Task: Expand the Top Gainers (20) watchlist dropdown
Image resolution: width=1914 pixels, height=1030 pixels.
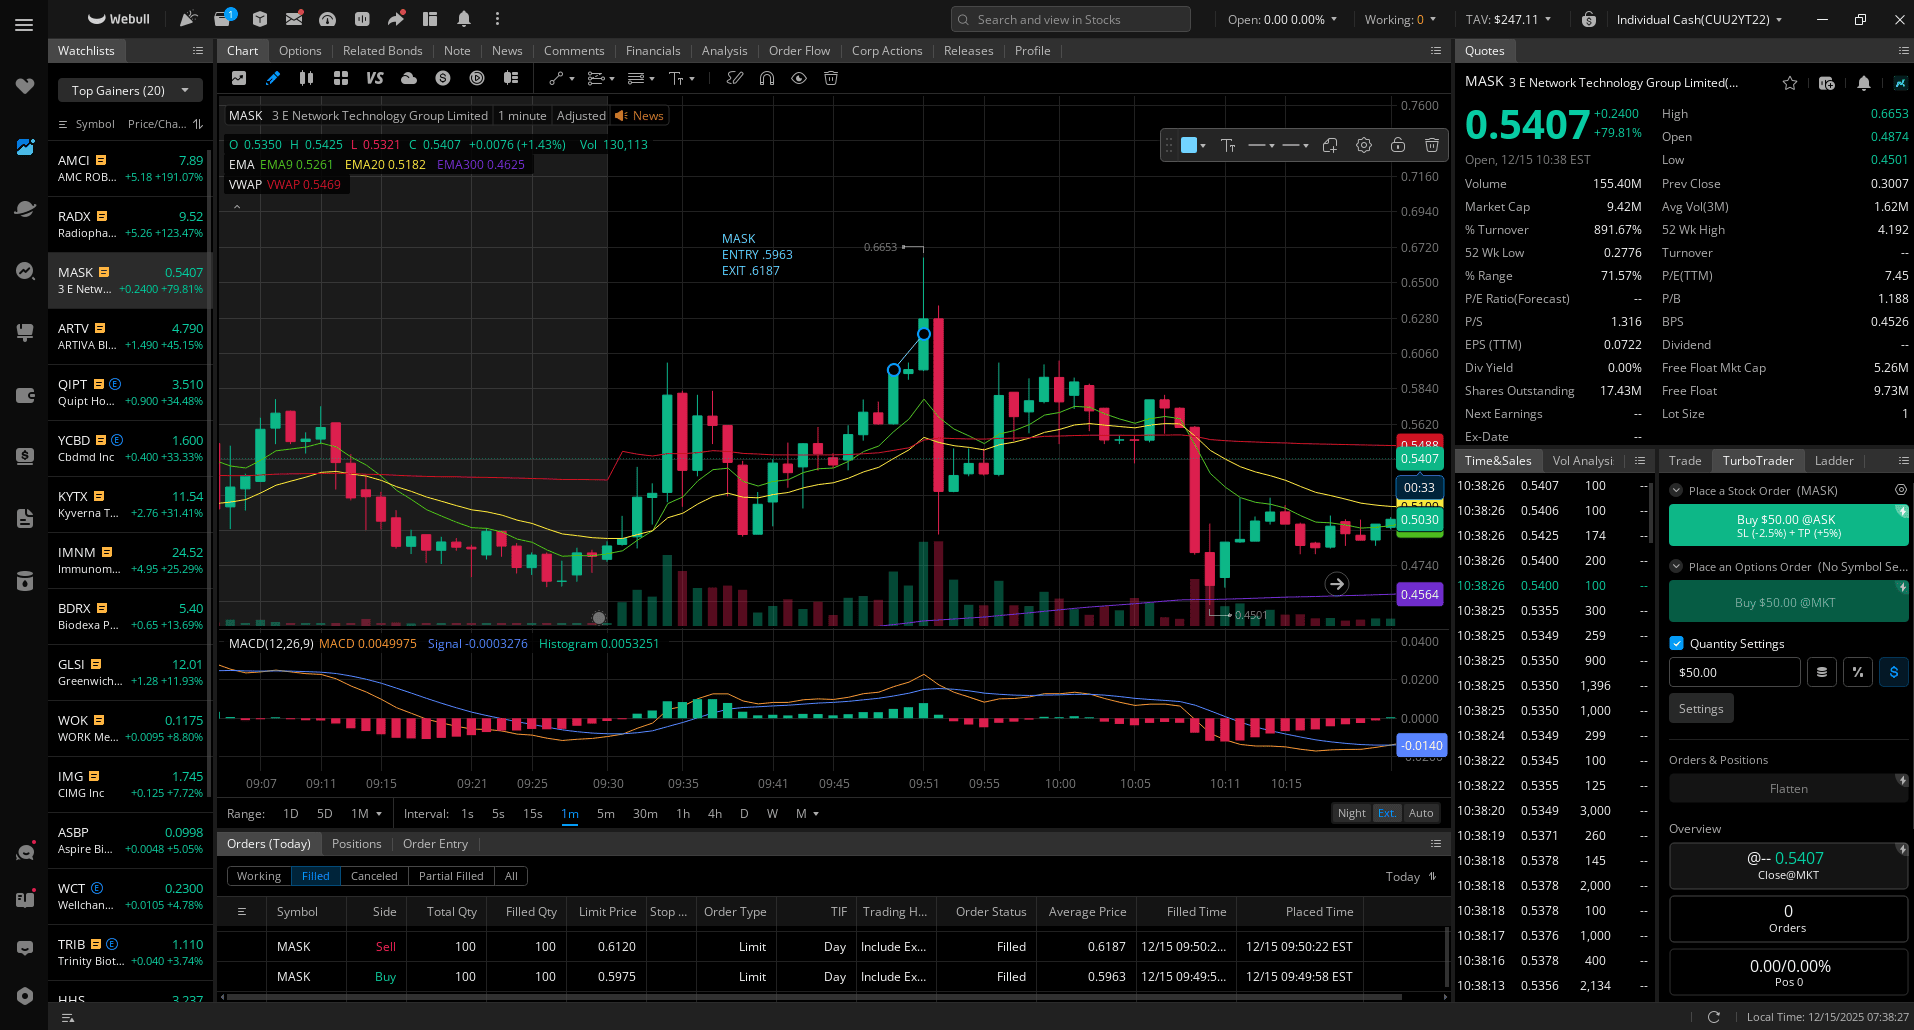Action: 130,90
